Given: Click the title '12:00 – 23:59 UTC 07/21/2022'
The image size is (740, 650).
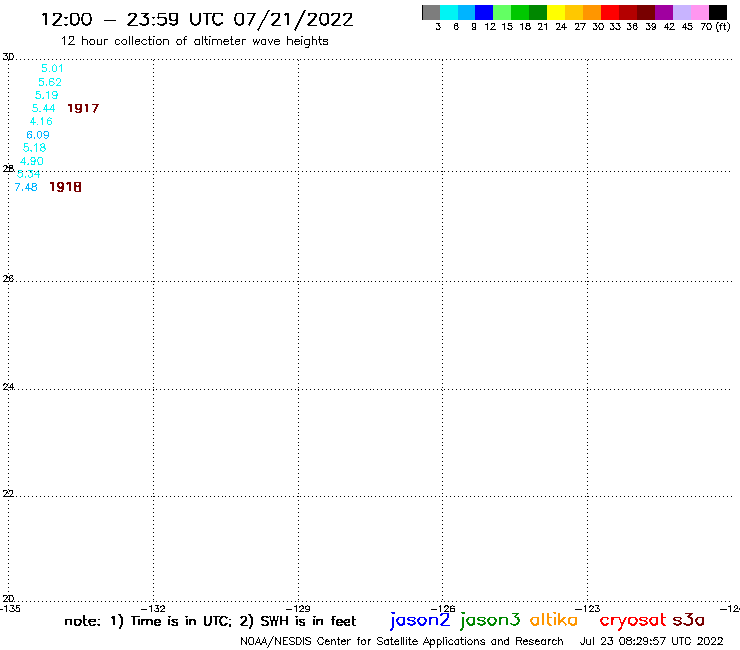Looking at the screenshot, I should pyautogui.click(x=197, y=20).
